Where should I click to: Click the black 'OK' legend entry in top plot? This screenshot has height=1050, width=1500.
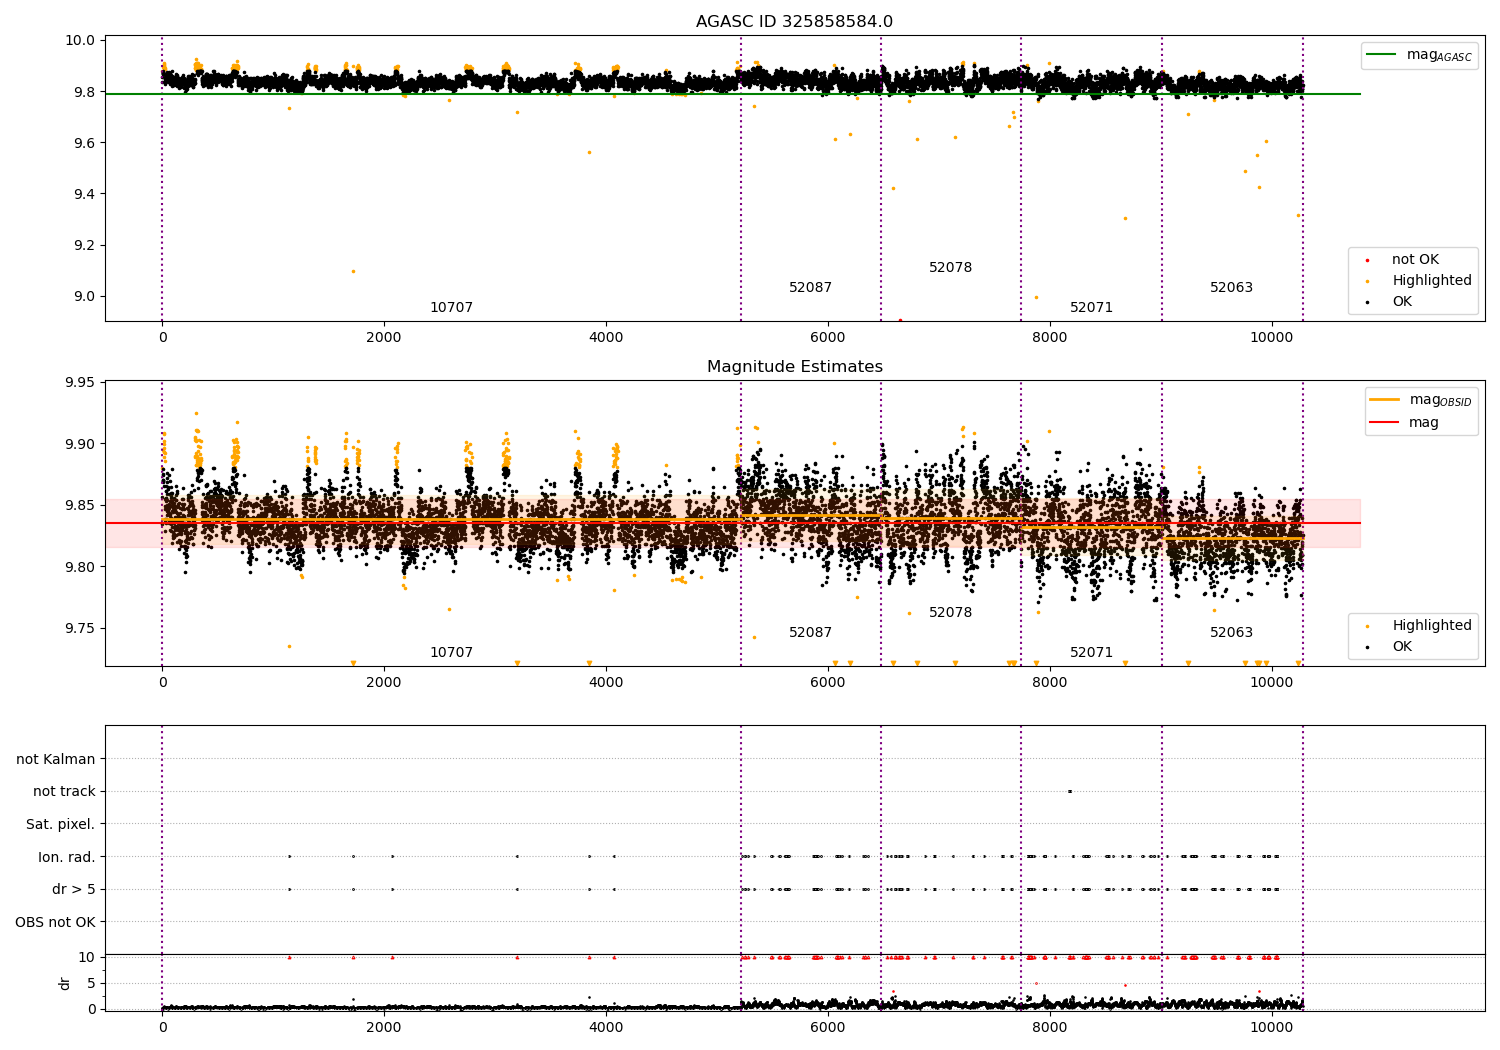(1402, 302)
